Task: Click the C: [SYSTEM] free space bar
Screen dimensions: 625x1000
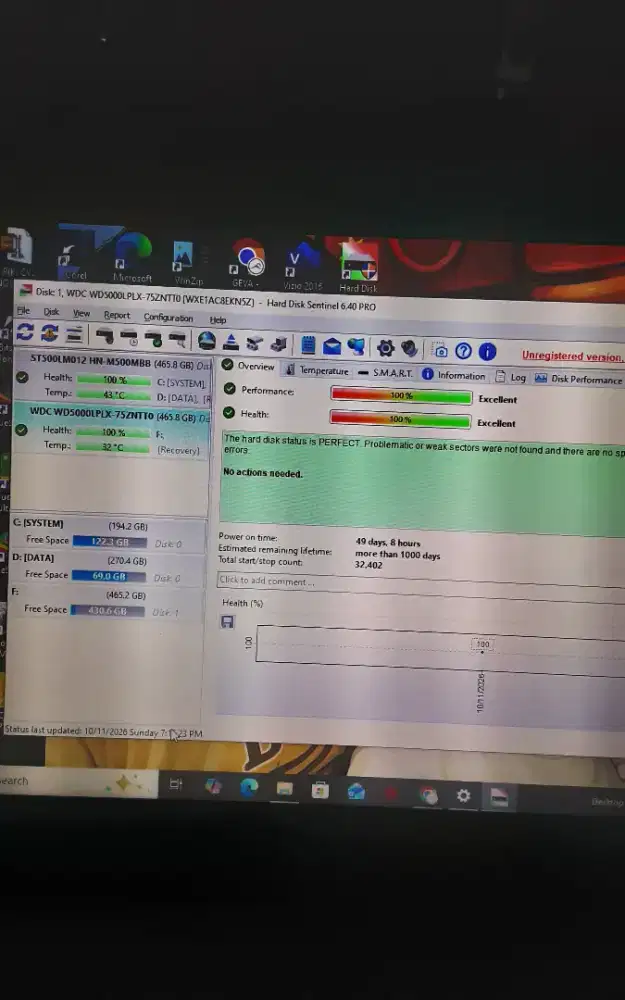Action: pos(110,542)
